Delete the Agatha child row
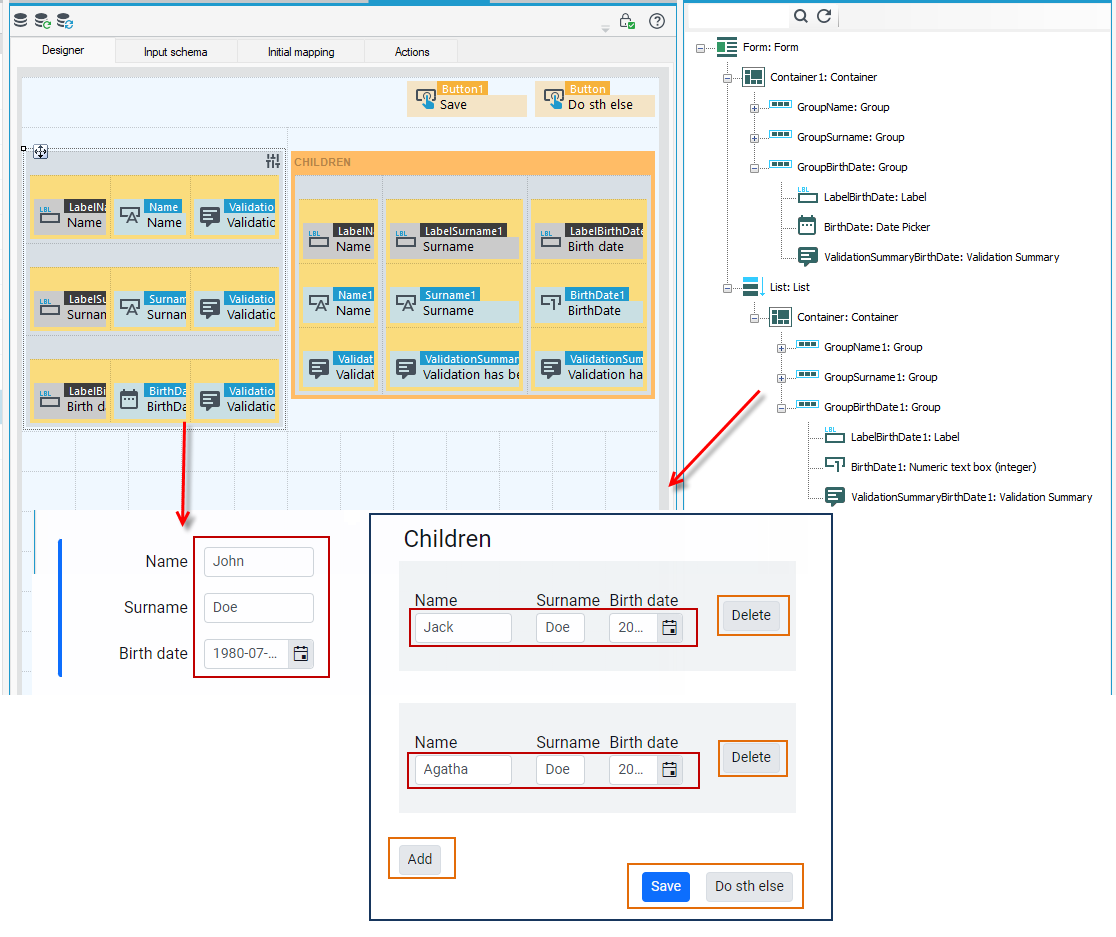The width and height of the screenshot is (1116, 937). [751, 757]
